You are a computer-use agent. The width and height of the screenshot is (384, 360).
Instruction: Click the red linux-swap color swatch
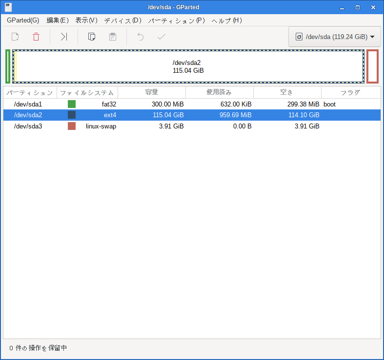[x=72, y=126]
